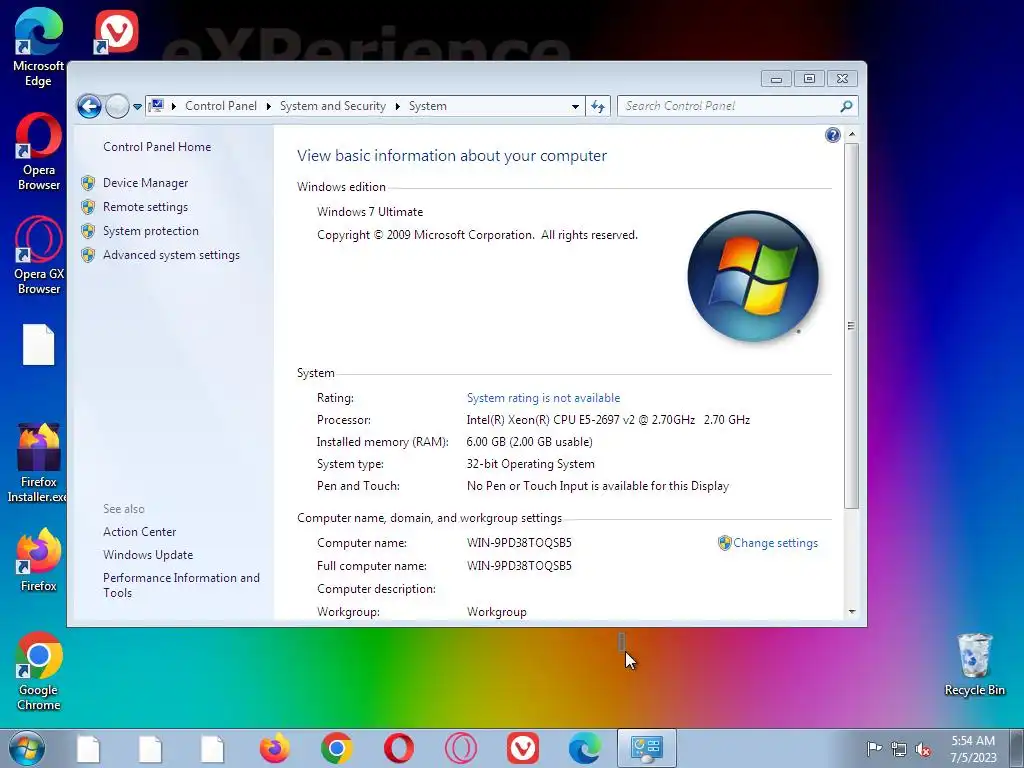Click the Workgroup value text
Image resolution: width=1024 pixels, height=768 pixels.
pos(496,612)
